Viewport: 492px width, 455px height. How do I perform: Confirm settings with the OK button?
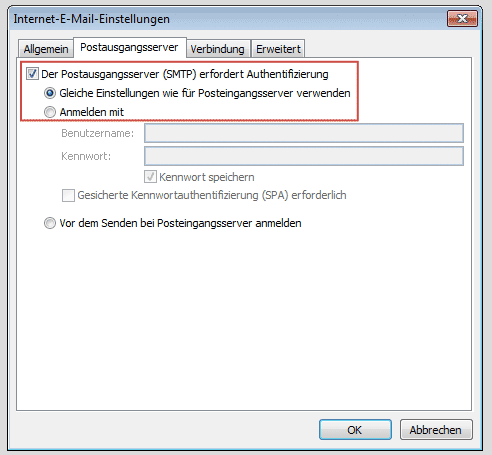[x=355, y=430]
